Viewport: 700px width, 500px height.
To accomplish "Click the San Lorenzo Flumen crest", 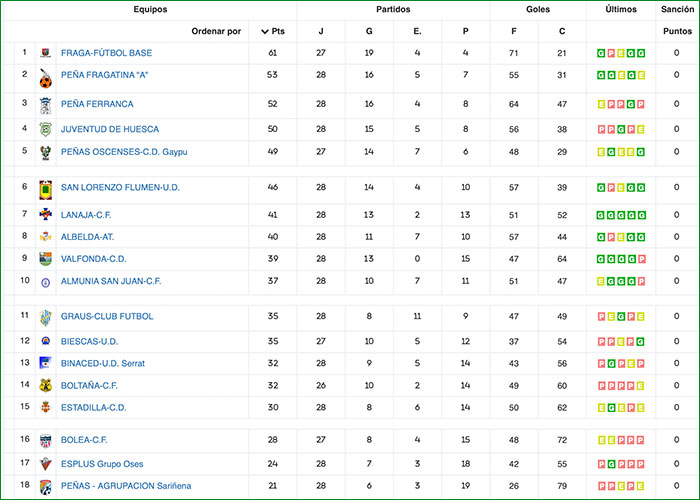I will (x=44, y=188).
